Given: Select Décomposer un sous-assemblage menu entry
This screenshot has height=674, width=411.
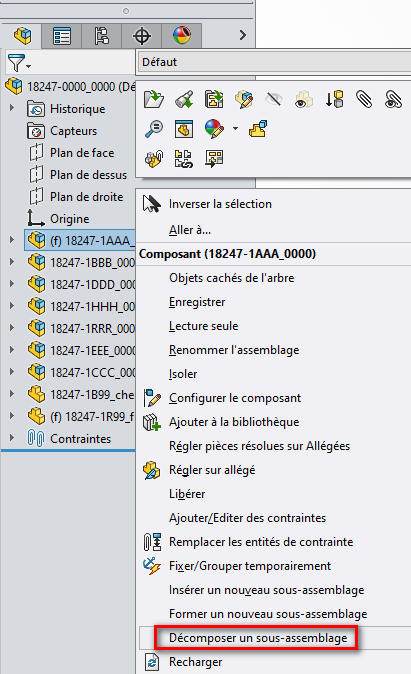Looking at the screenshot, I should coord(258,637).
